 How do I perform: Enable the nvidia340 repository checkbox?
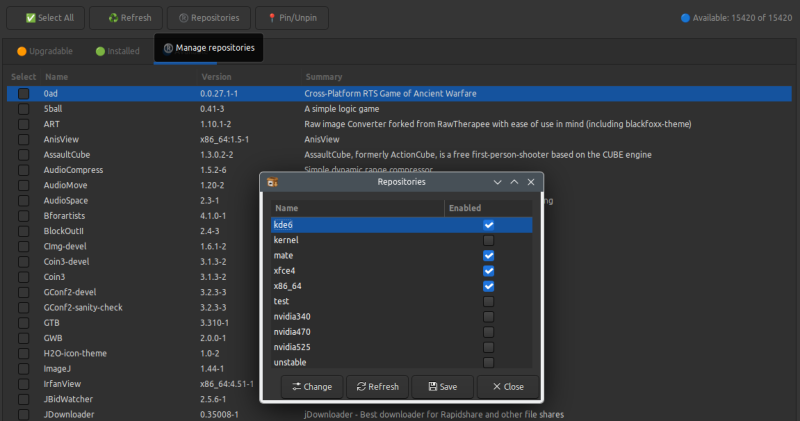coord(488,317)
